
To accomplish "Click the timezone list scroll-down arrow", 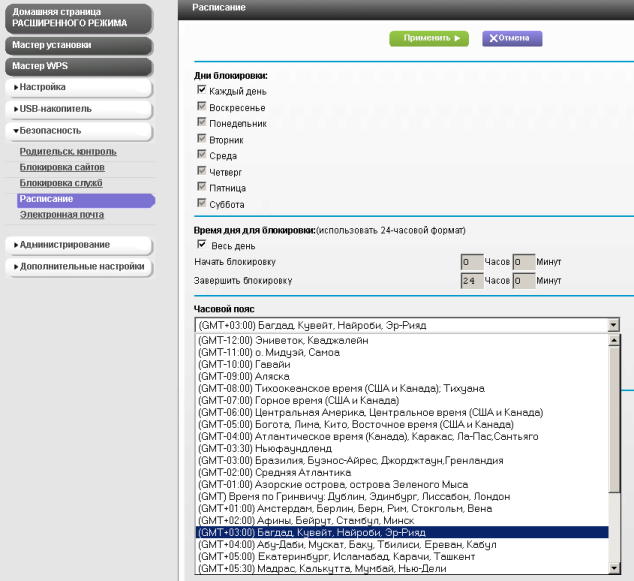I will click(x=614, y=568).
